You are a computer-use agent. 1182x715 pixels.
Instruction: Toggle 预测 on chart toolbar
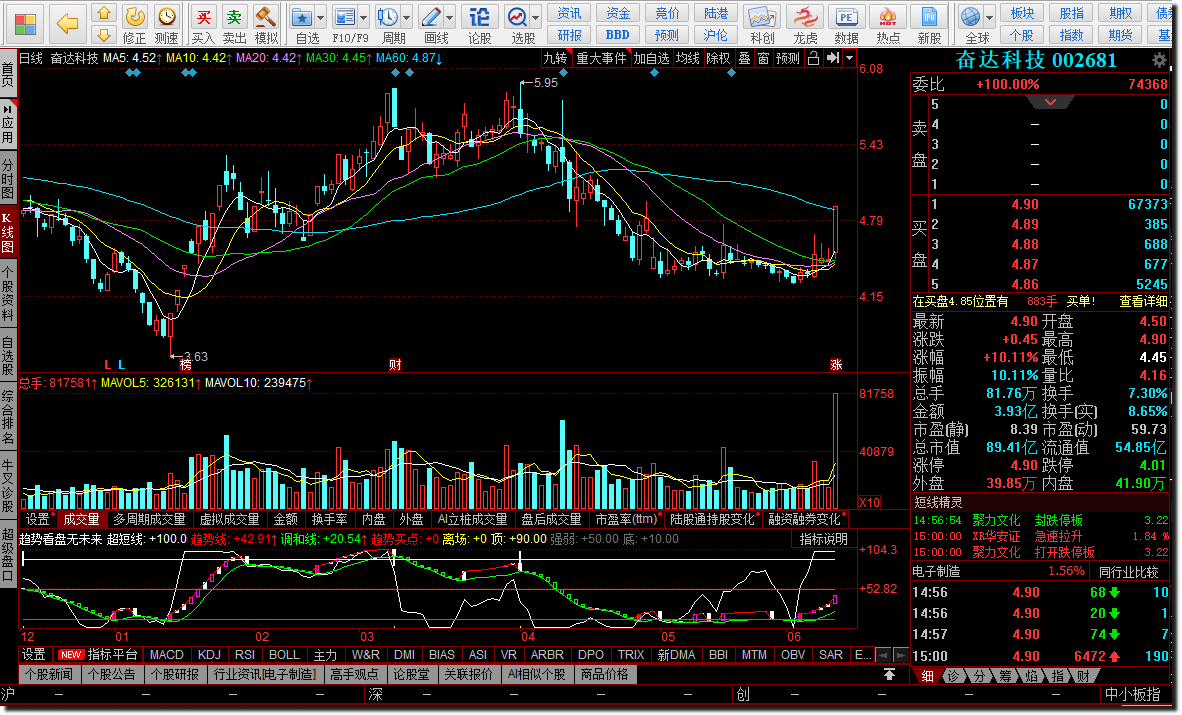point(787,58)
